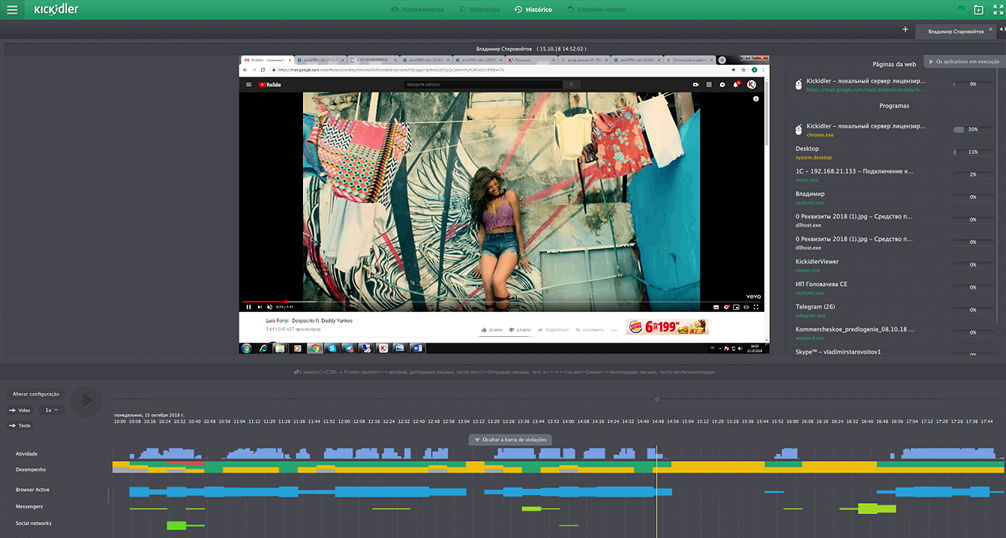Open Word icon in recorded taskbar

[x=418, y=348]
